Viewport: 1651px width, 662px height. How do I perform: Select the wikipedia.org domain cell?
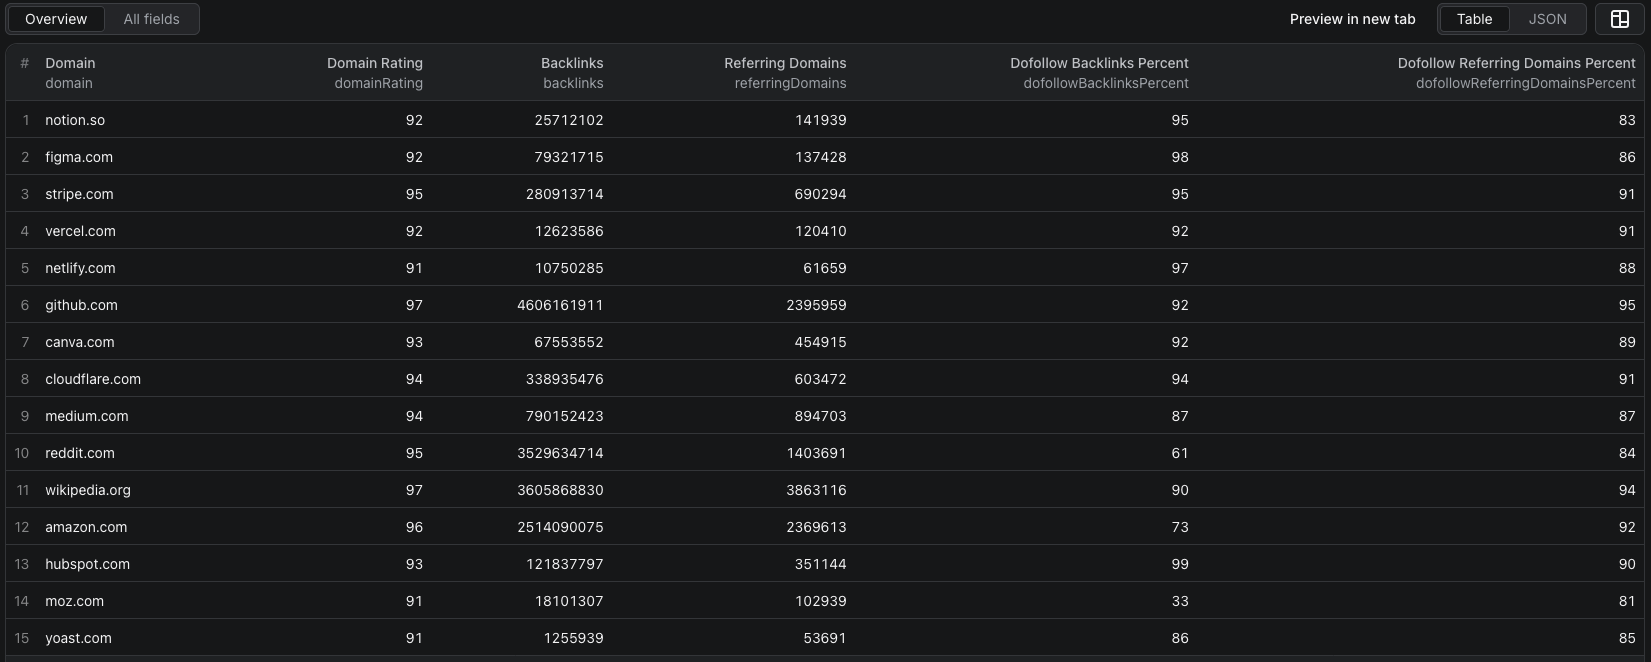click(x=88, y=490)
